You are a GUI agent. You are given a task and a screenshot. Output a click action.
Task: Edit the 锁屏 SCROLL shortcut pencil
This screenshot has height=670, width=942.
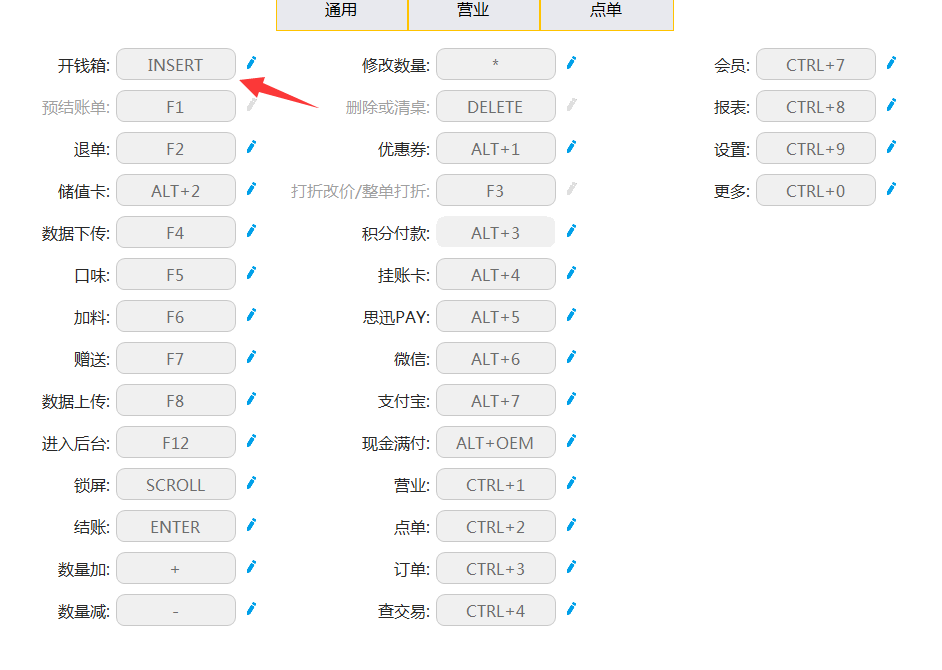[x=251, y=483]
